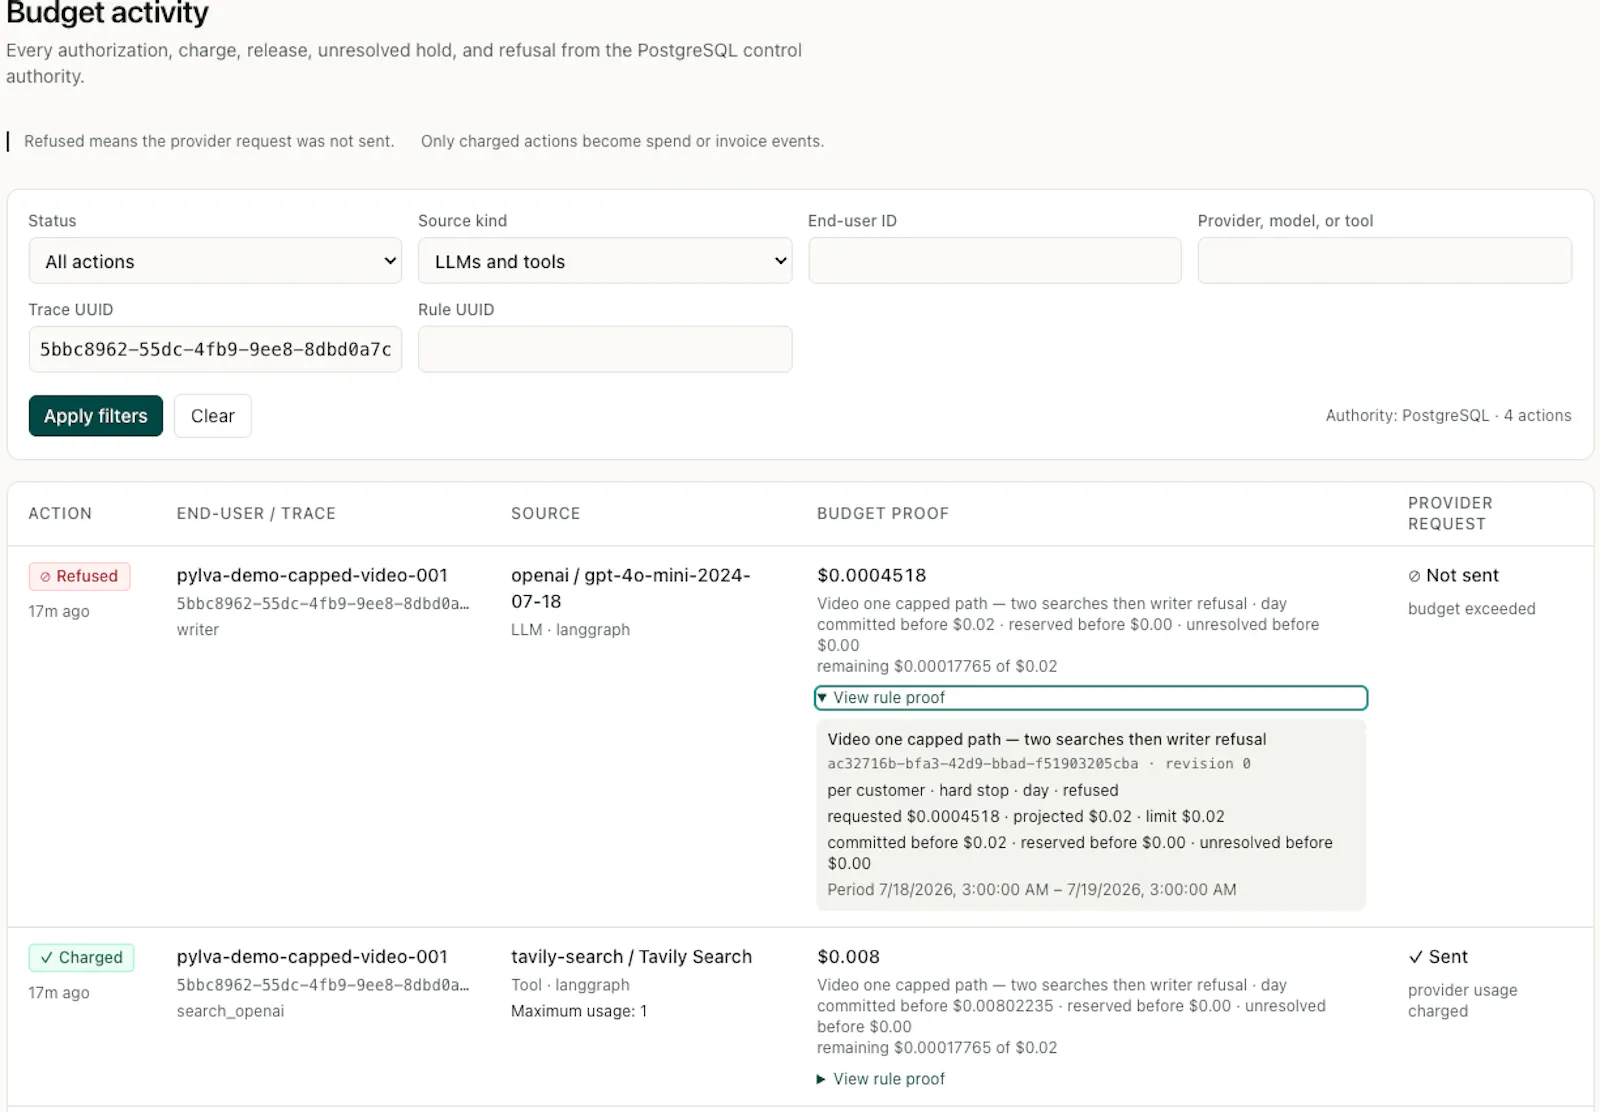The width and height of the screenshot is (1600, 1112).
Task: Open the Source kind dropdown LLMs and tools
Action: pos(605,261)
